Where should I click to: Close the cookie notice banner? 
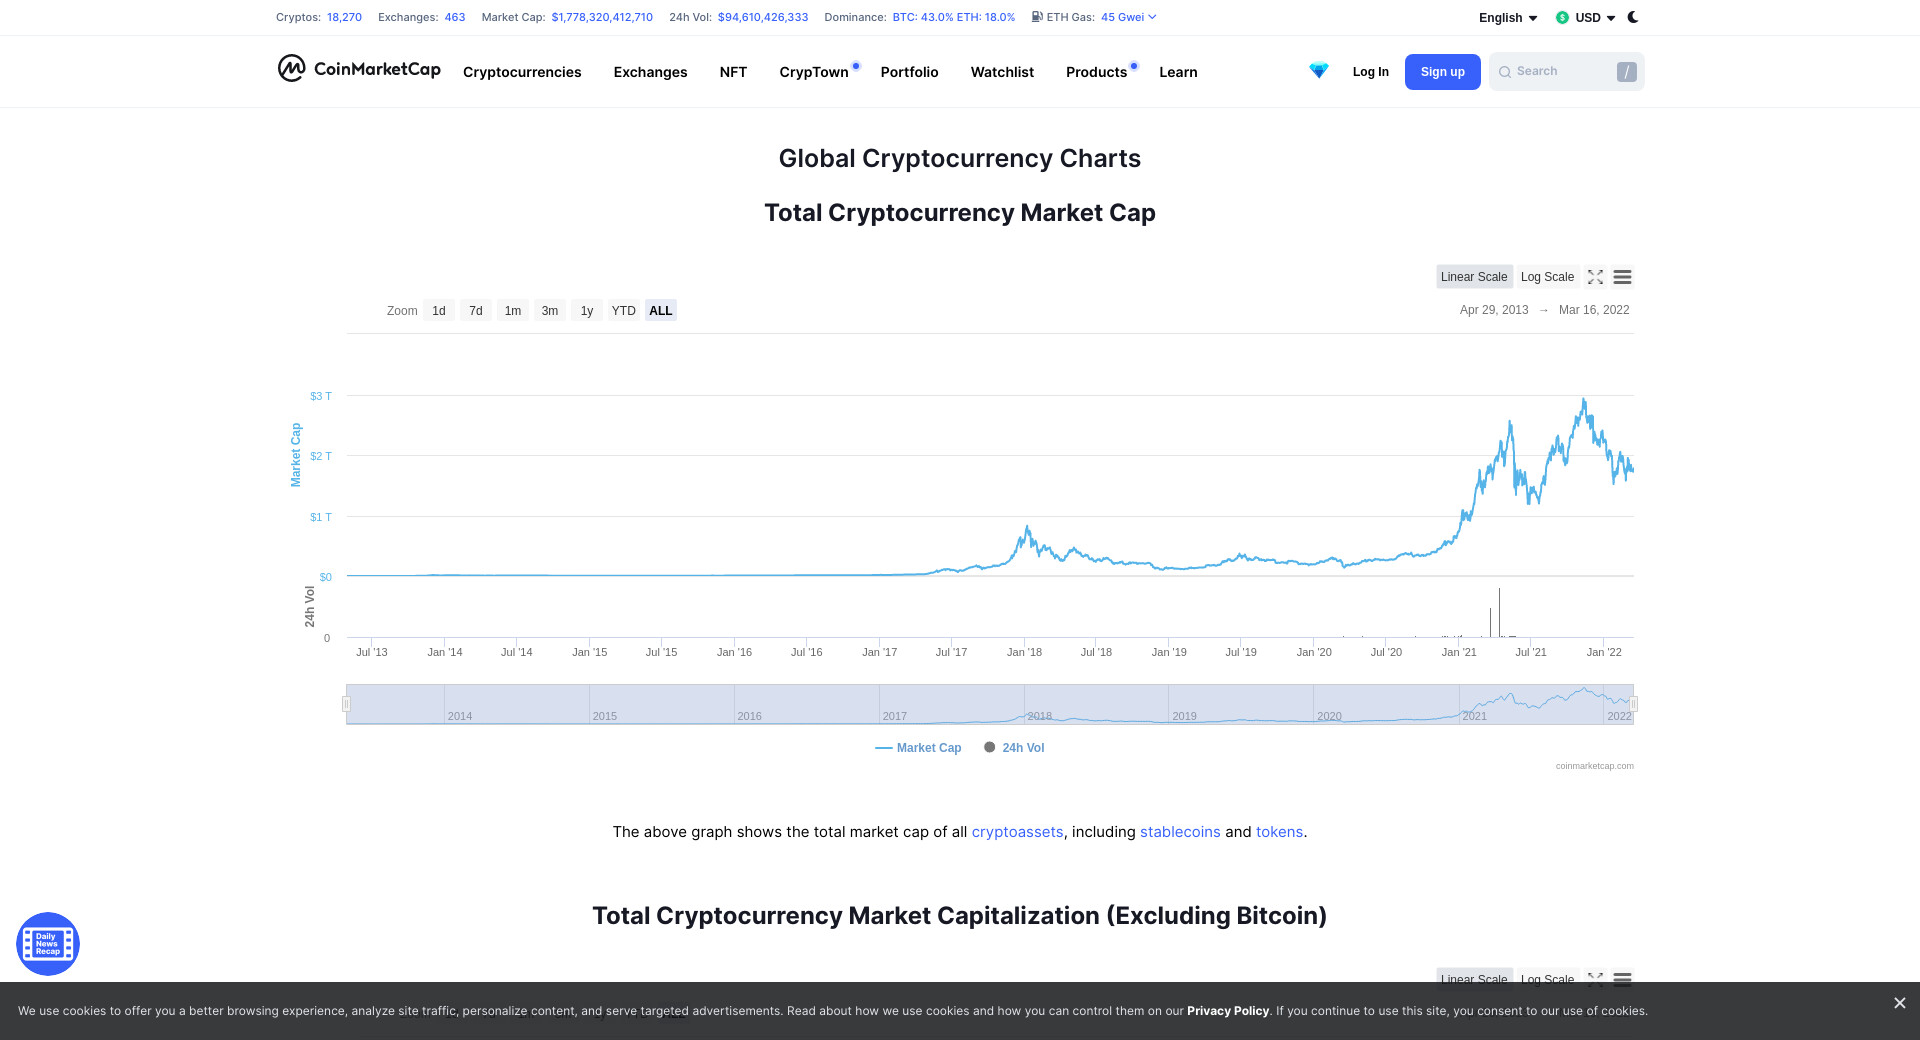(x=1899, y=1003)
